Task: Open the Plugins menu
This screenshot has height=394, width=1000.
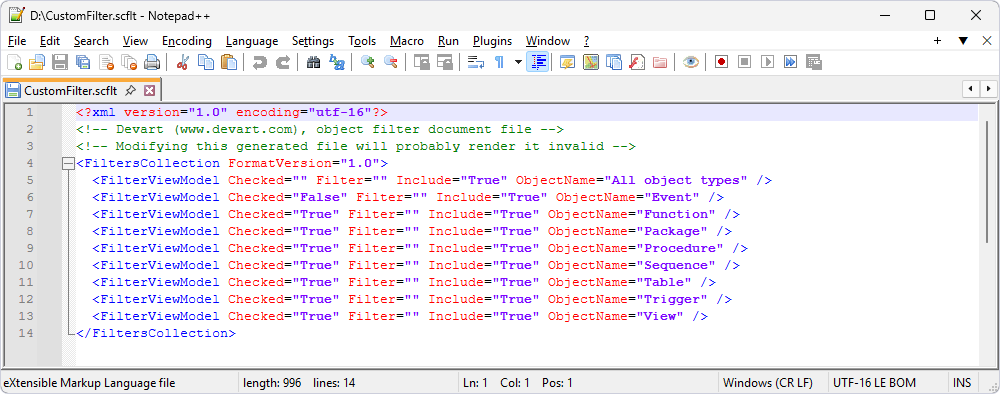Action: tap(492, 41)
